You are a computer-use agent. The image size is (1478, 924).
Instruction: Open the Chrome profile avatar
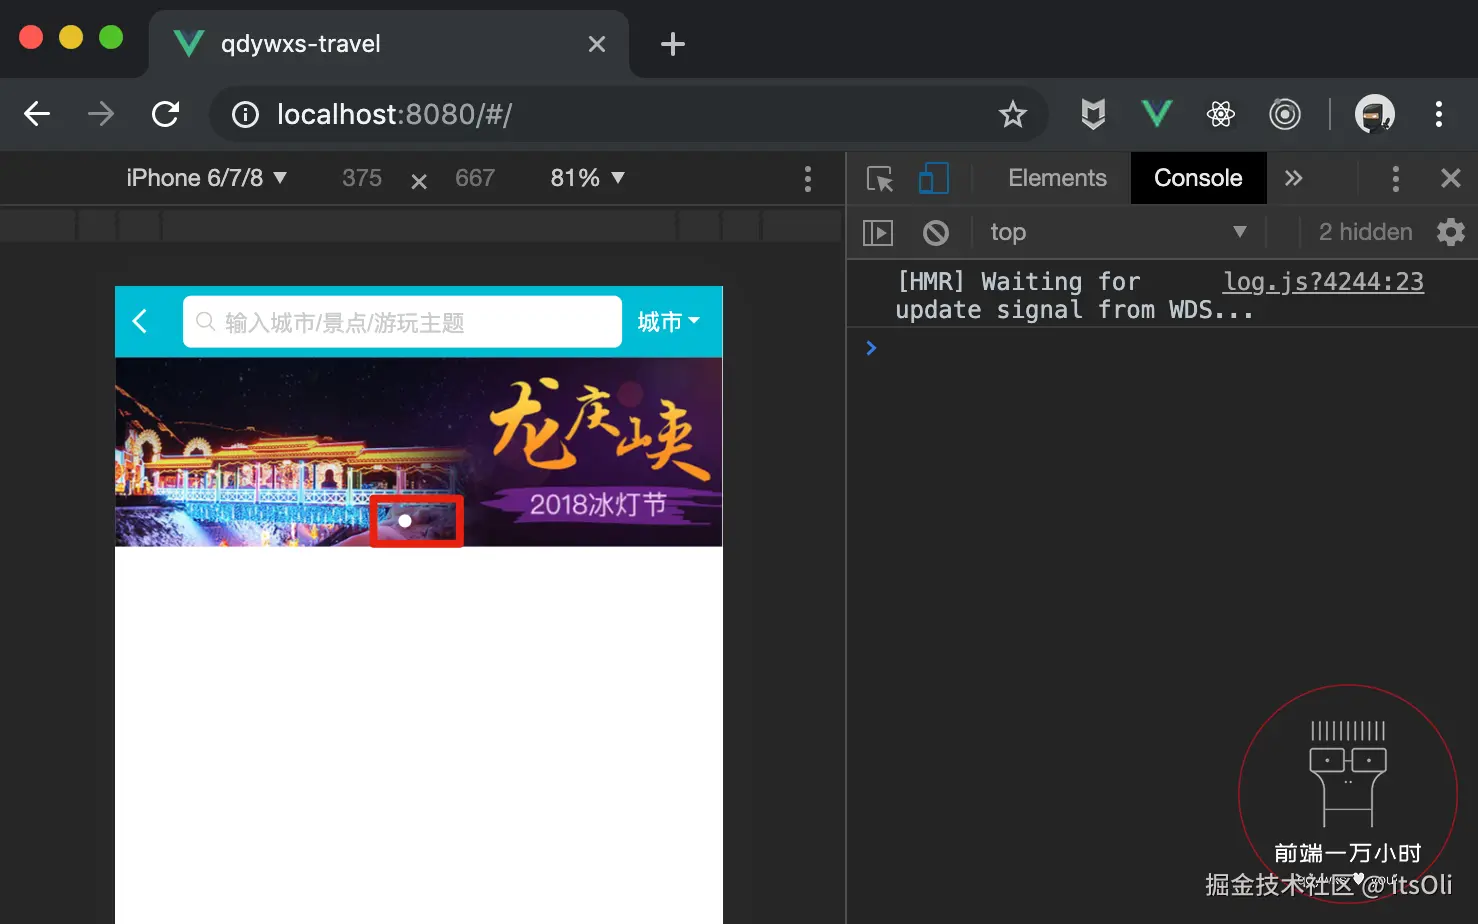1375,114
